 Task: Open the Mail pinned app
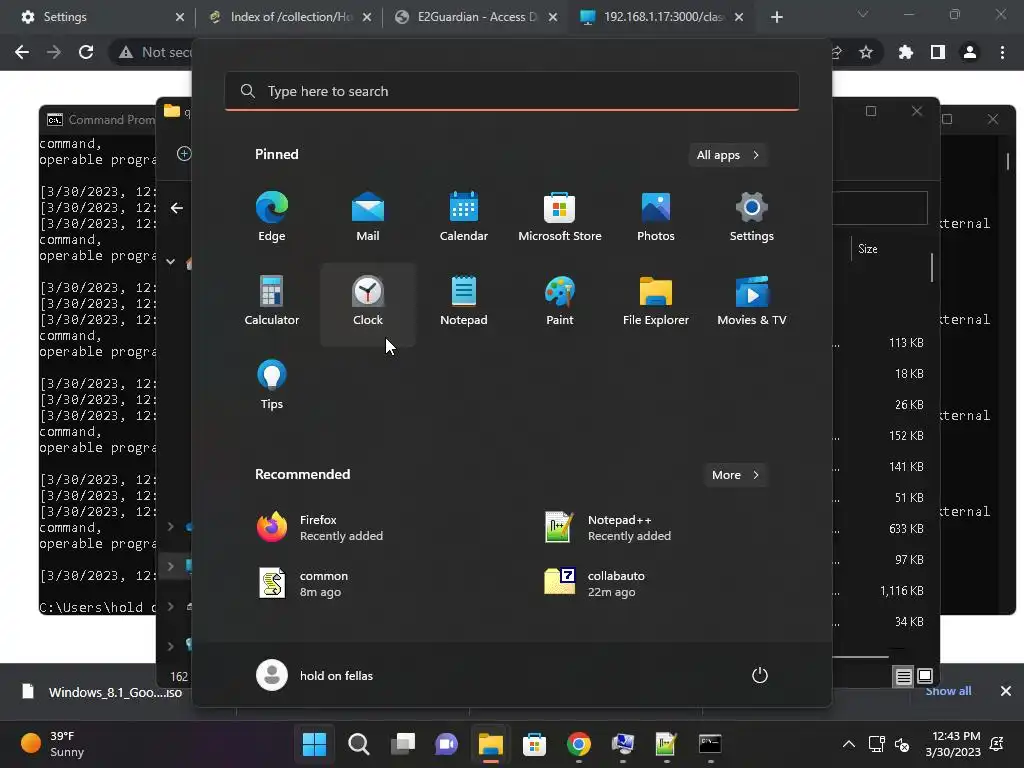(x=368, y=217)
